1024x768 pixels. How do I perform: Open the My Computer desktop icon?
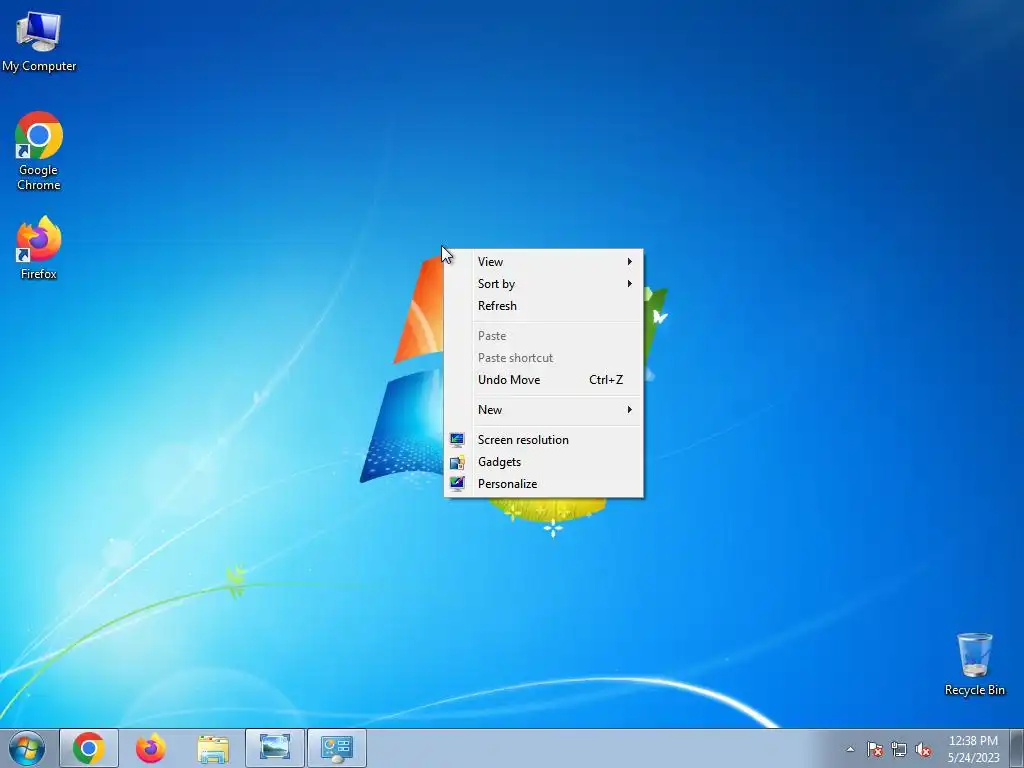coord(39,41)
